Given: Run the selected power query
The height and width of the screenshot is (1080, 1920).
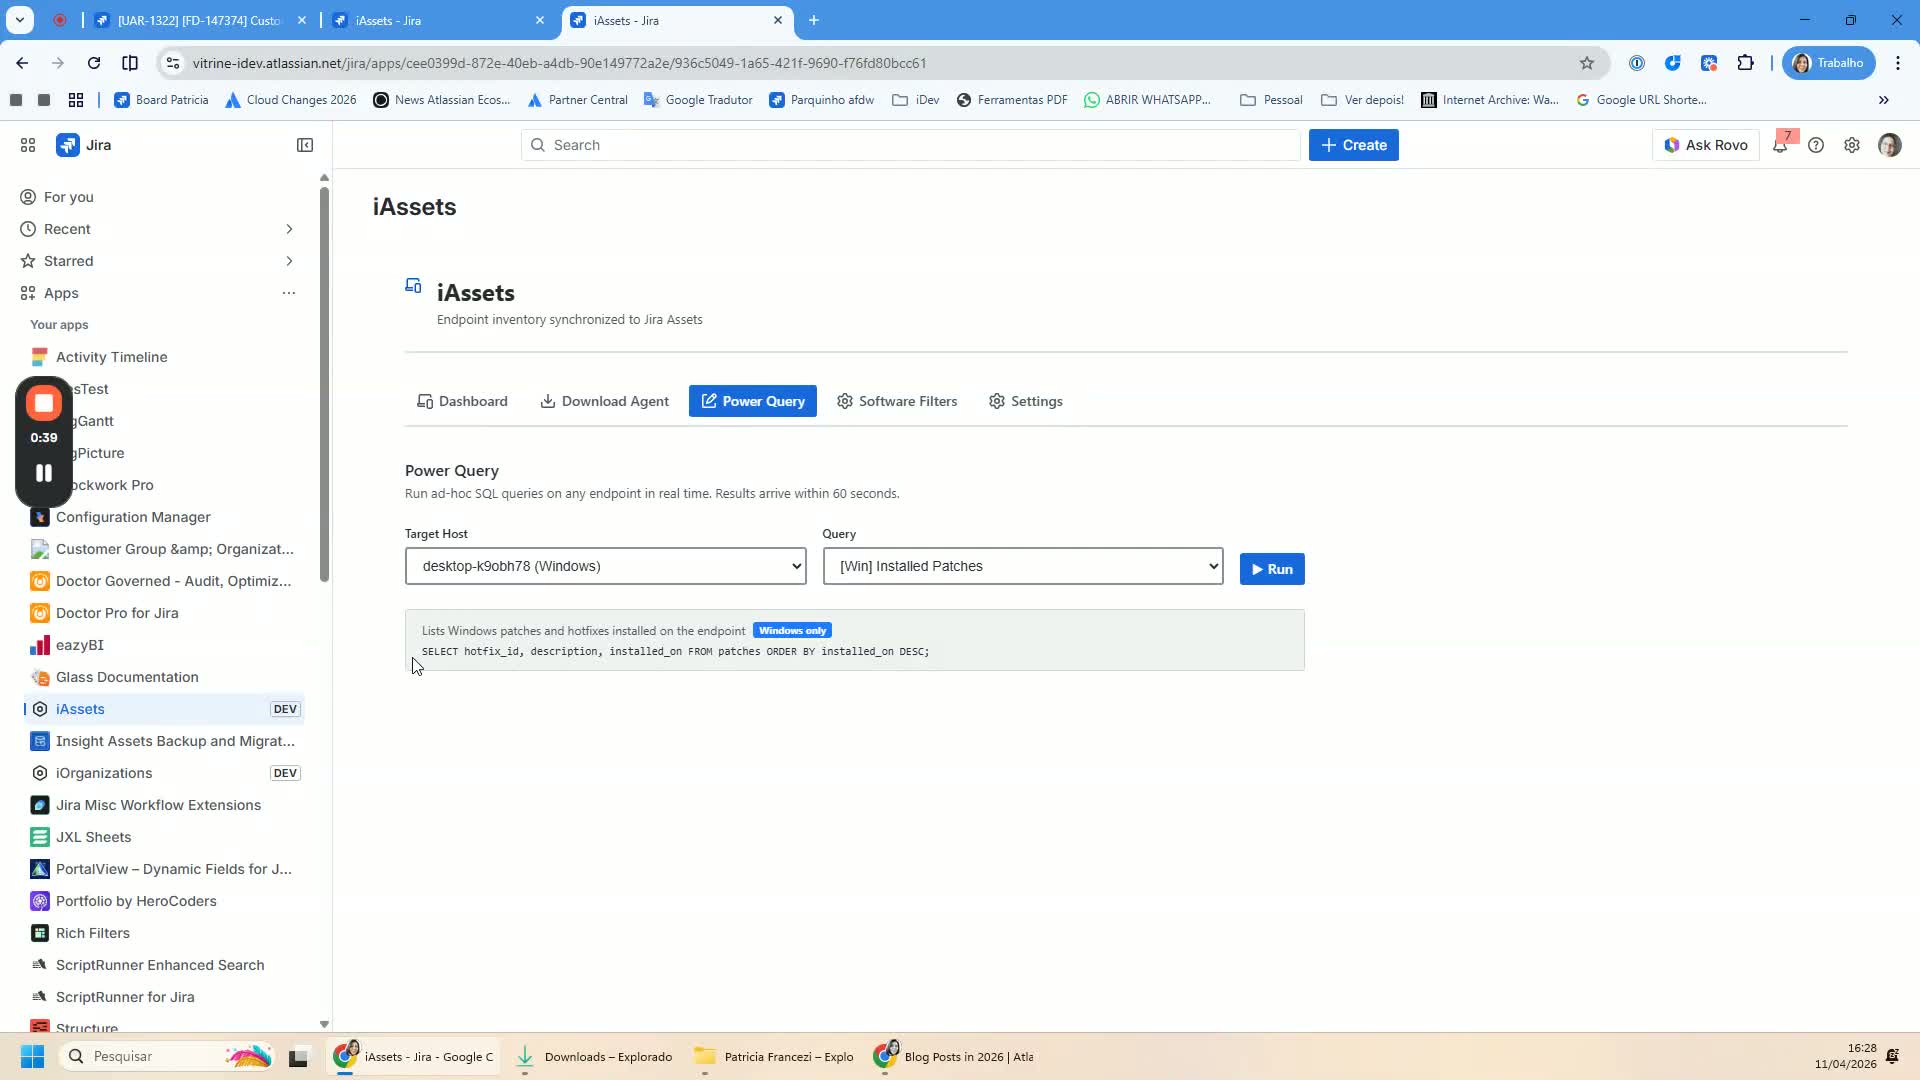Looking at the screenshot, I should coord(1272,569).
